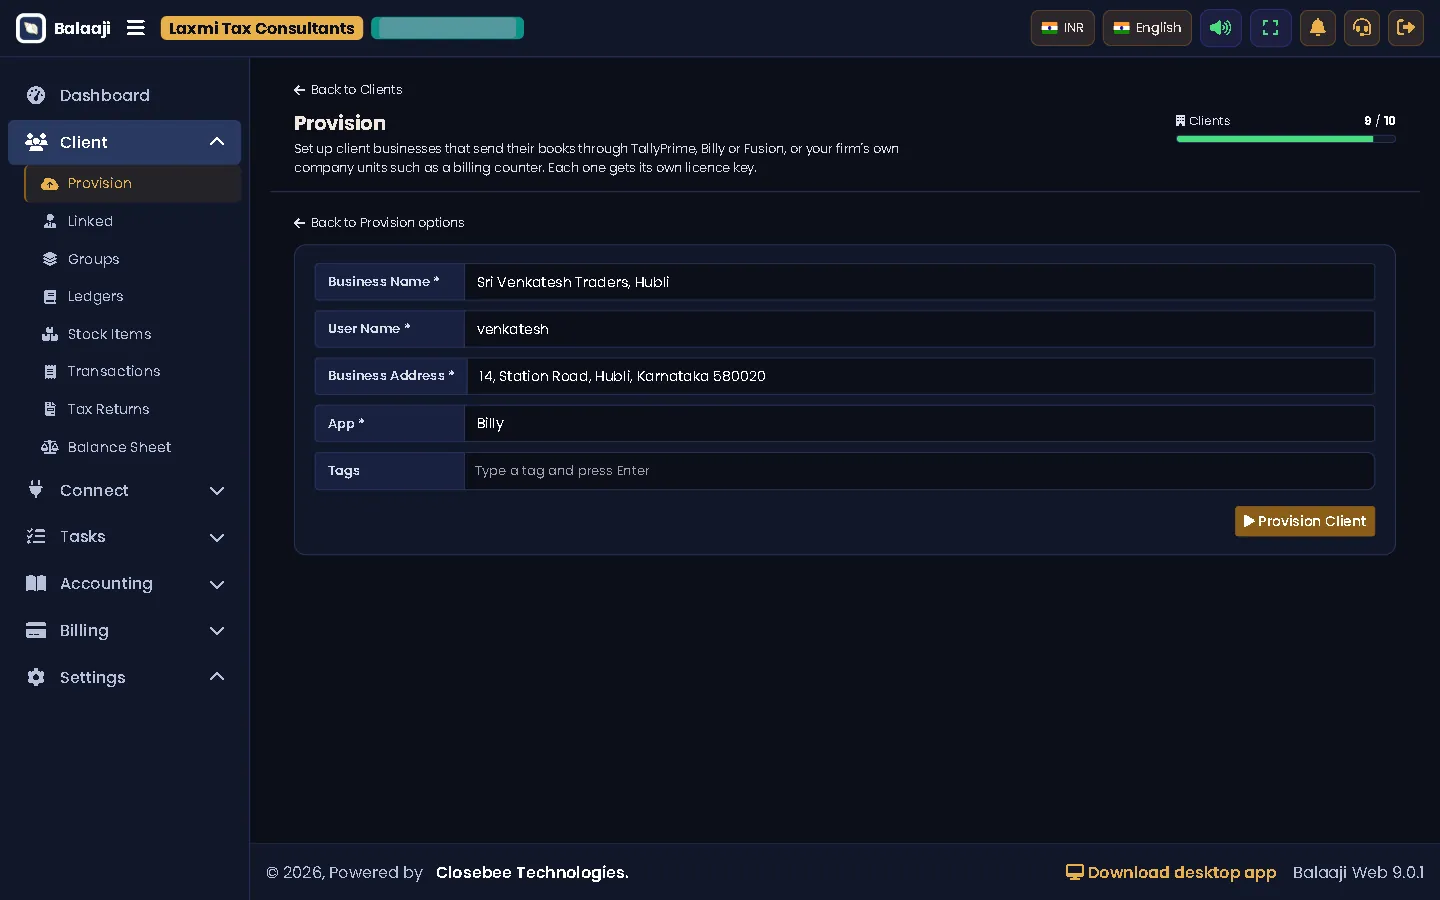Image resolution: width=1440 pixels, height=900 pixels.
Task: Edit Business Address field
Action: point(919,376)
